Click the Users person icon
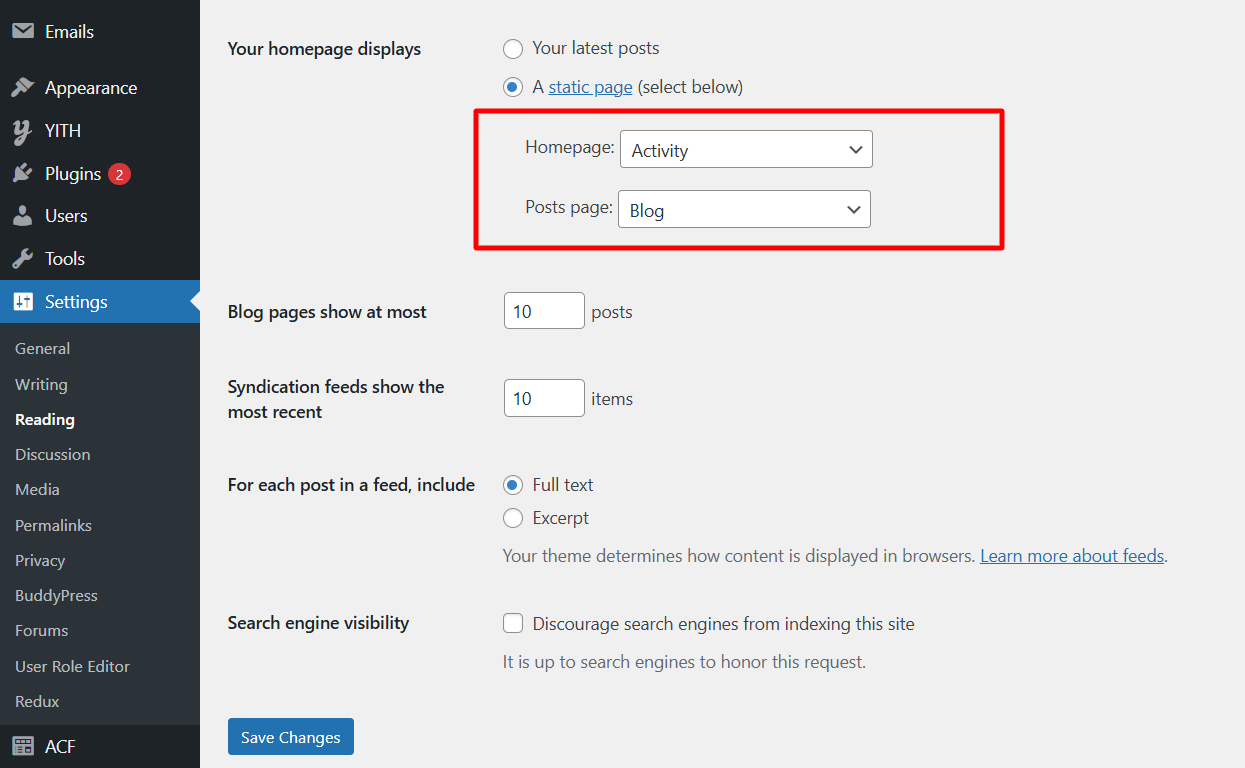The image size is (1245, 768). click(22, 216)
